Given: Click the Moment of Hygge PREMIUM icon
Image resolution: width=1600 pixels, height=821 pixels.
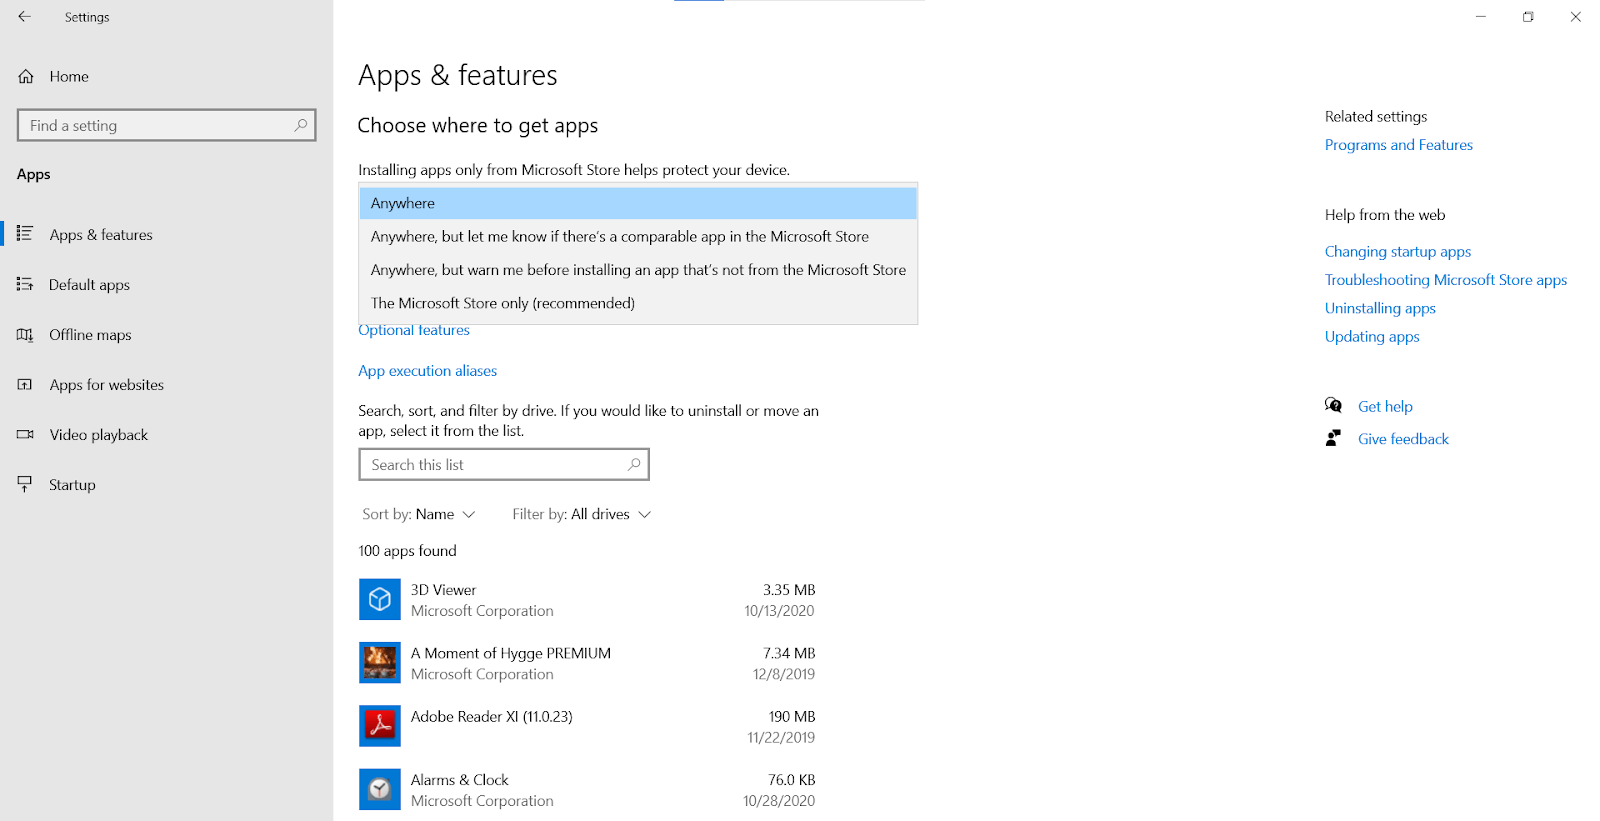Looking at the screenshot, I should coord(380,662).
